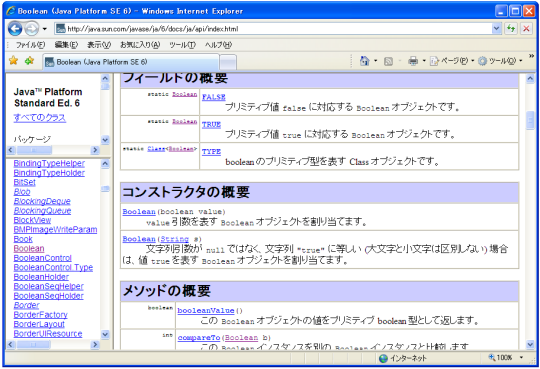Open the BooleanControl.Type class link
The height and width of the screenshot is (369, 540).
click(x=53, y=267)
